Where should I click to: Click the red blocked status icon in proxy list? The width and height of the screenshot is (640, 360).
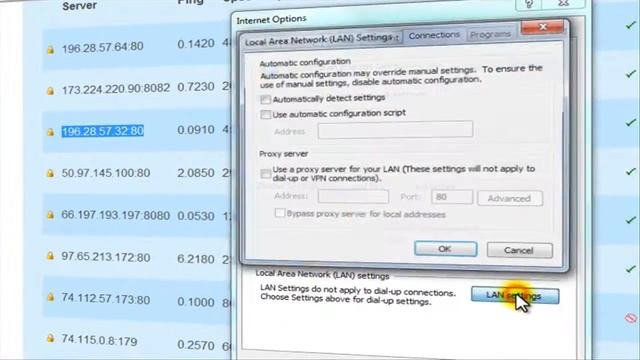click(631, 318)
